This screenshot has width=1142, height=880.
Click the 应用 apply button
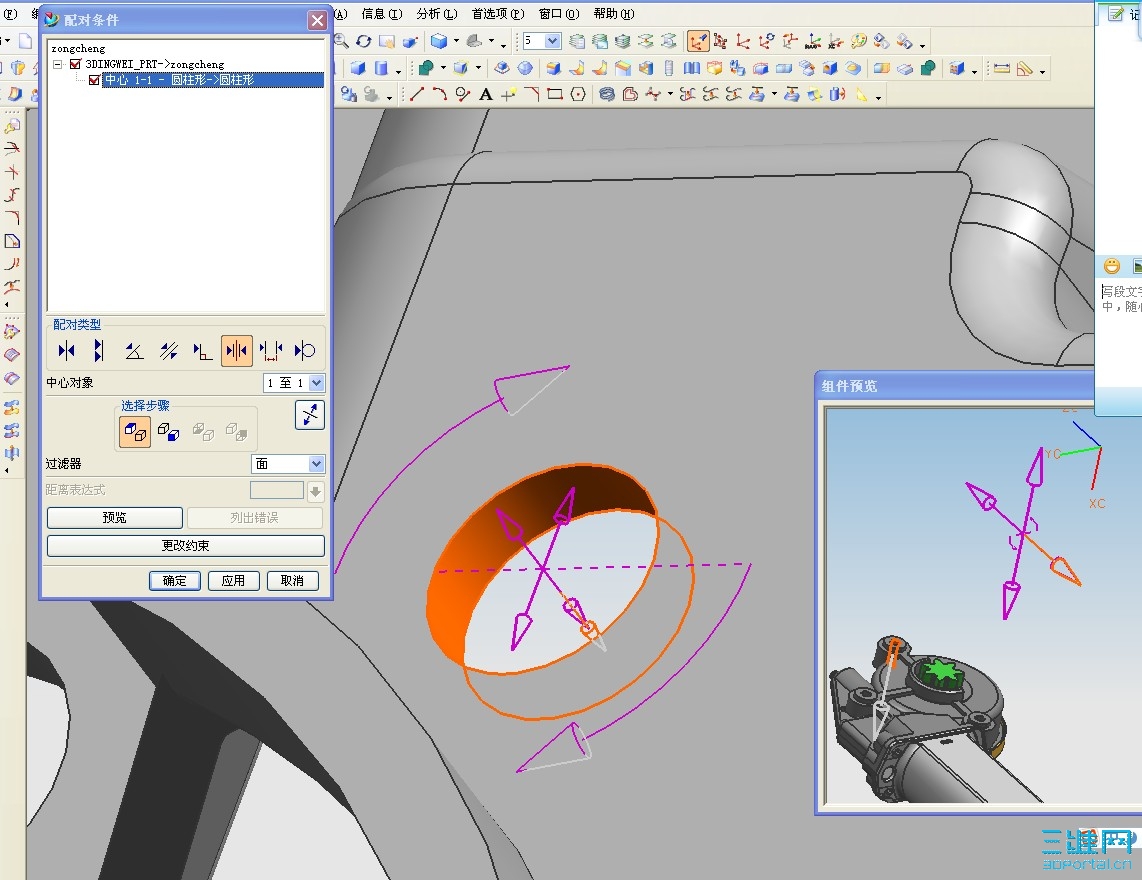(234, 581)
